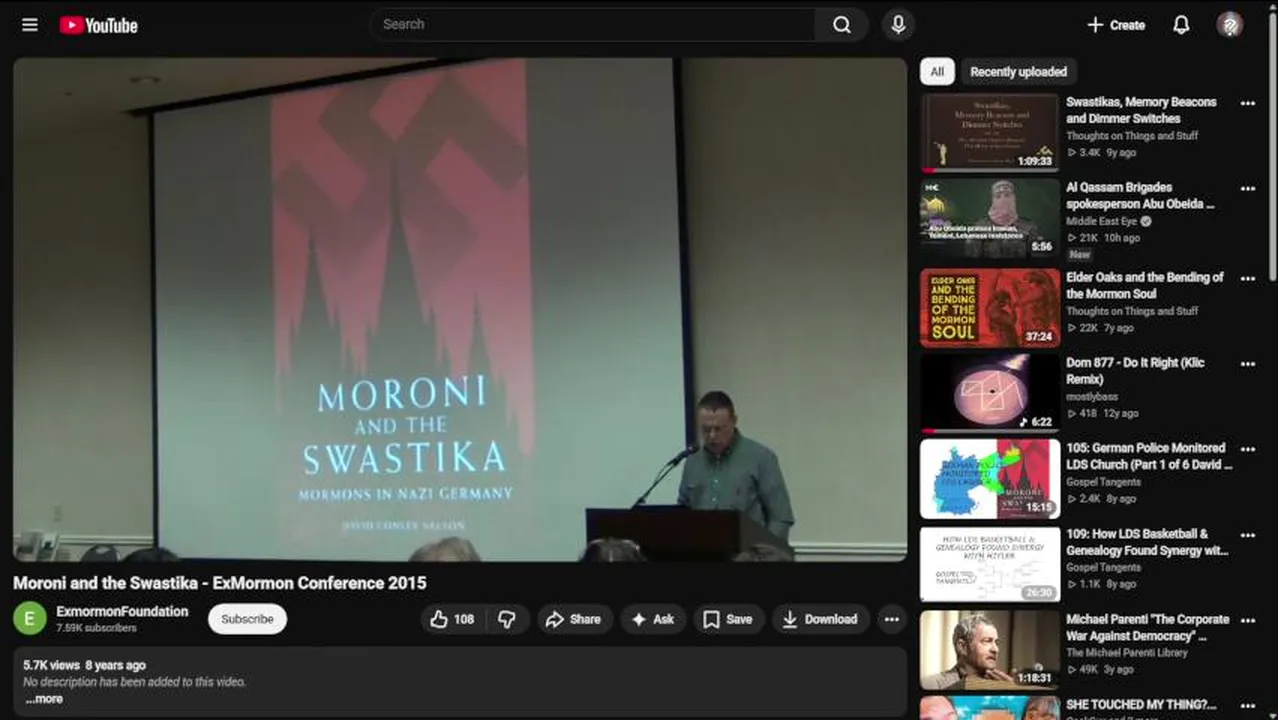Screen dimensions: 1278x720
Task: Share this video
Action: tap(573, 619)
